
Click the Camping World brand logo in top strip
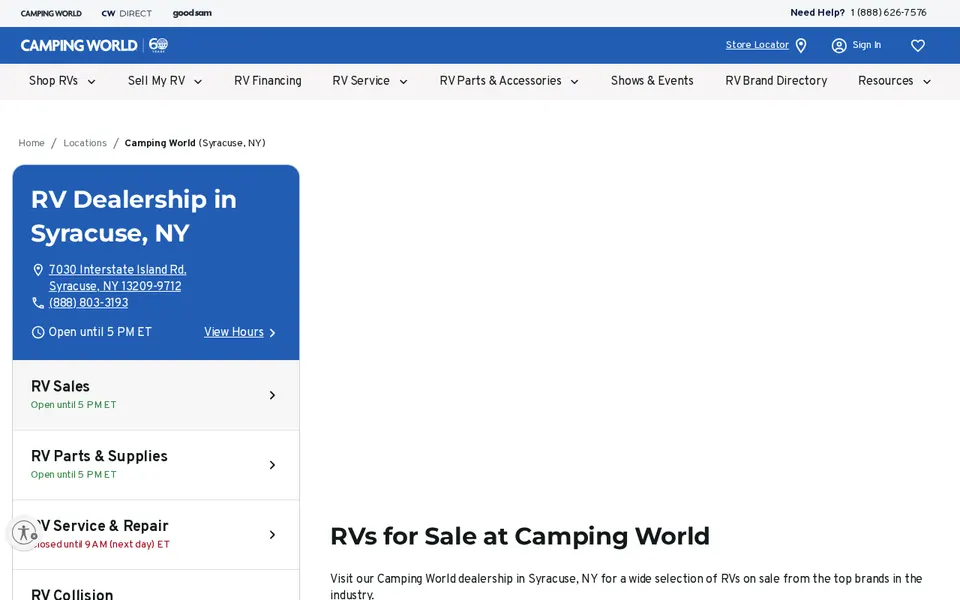click(x=51, y=13)
